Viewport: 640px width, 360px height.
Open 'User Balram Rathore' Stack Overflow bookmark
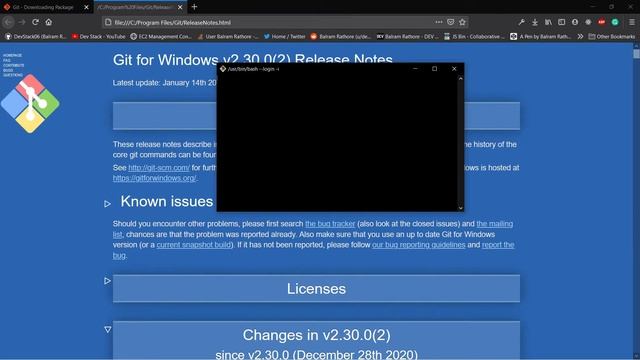228,36
